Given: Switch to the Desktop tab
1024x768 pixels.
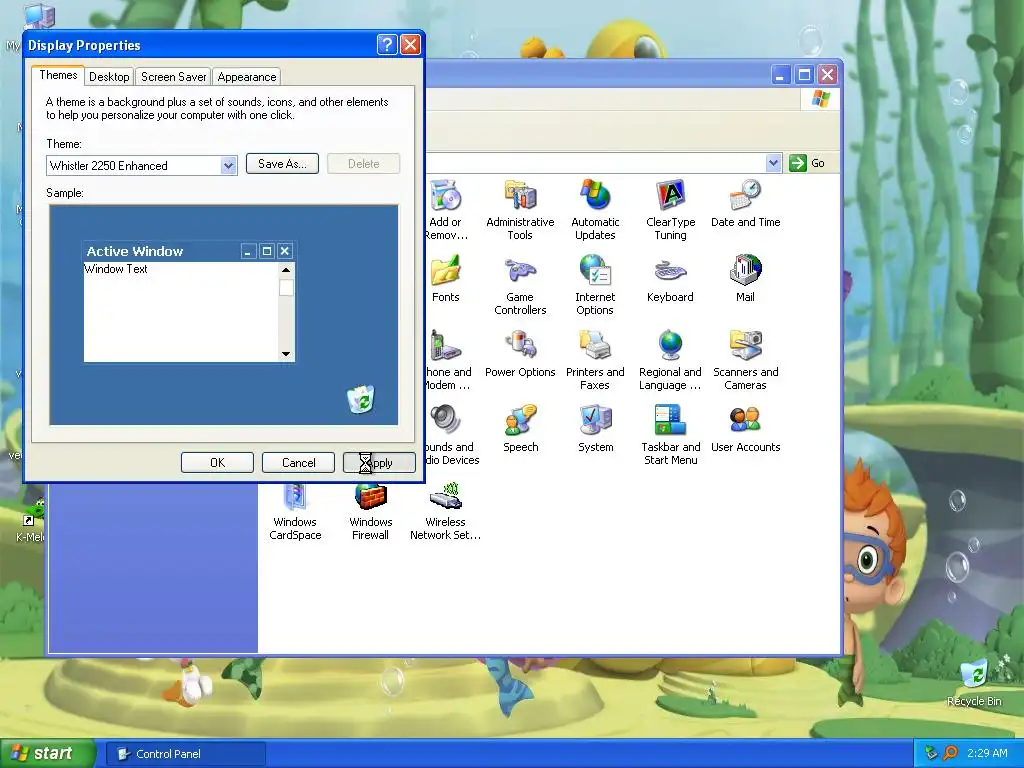Looking at the screenshot, I should point(109,77).
